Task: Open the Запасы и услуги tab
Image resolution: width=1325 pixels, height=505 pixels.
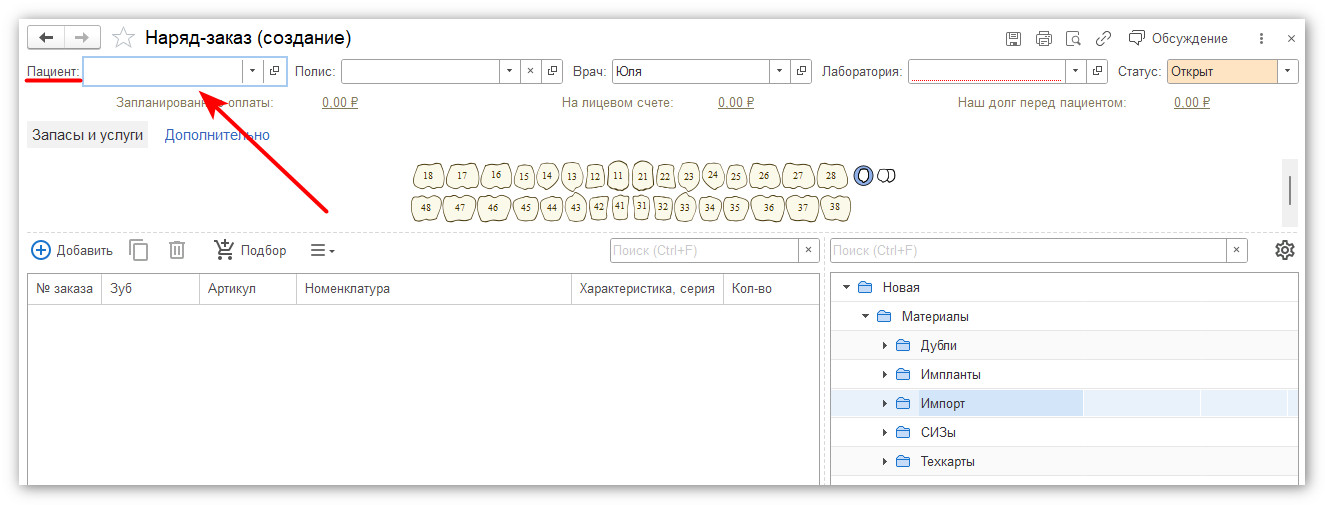Action: tap(88, 135)
